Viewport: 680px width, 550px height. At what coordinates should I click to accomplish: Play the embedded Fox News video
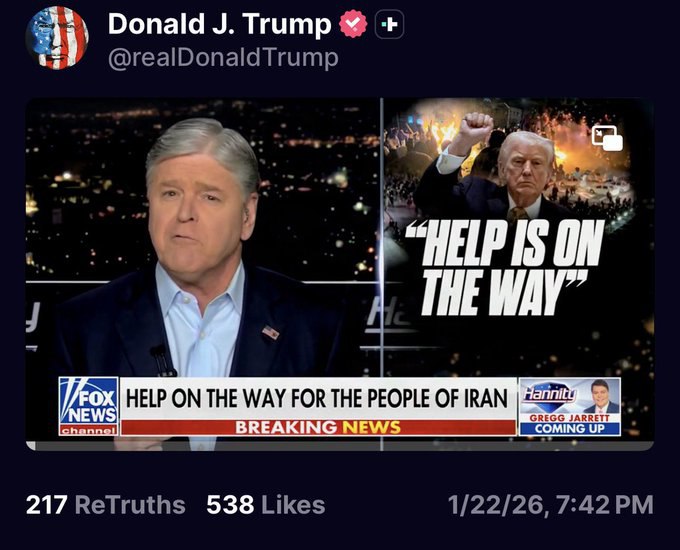[x=340, y=275]
